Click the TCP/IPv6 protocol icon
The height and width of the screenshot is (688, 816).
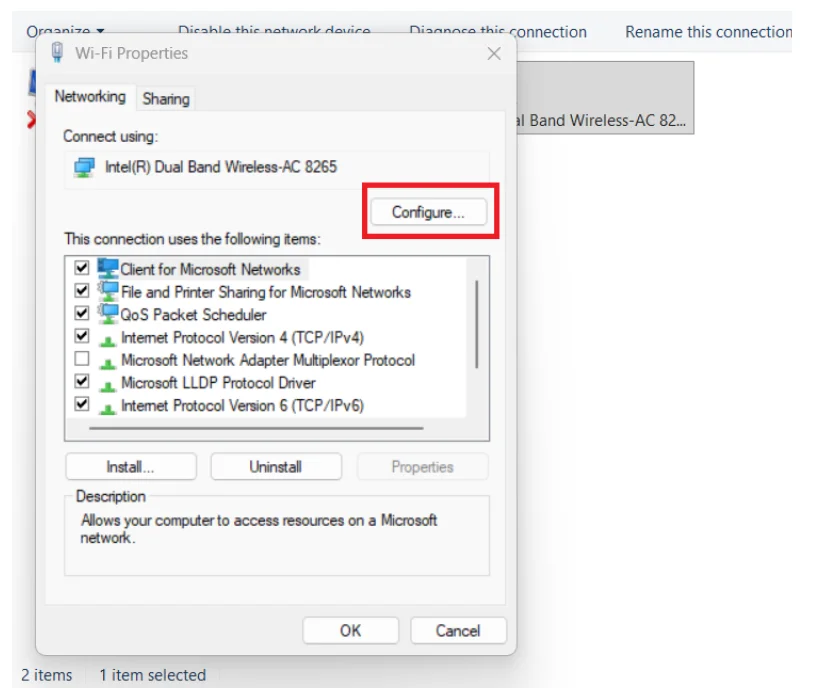point(107,409)
